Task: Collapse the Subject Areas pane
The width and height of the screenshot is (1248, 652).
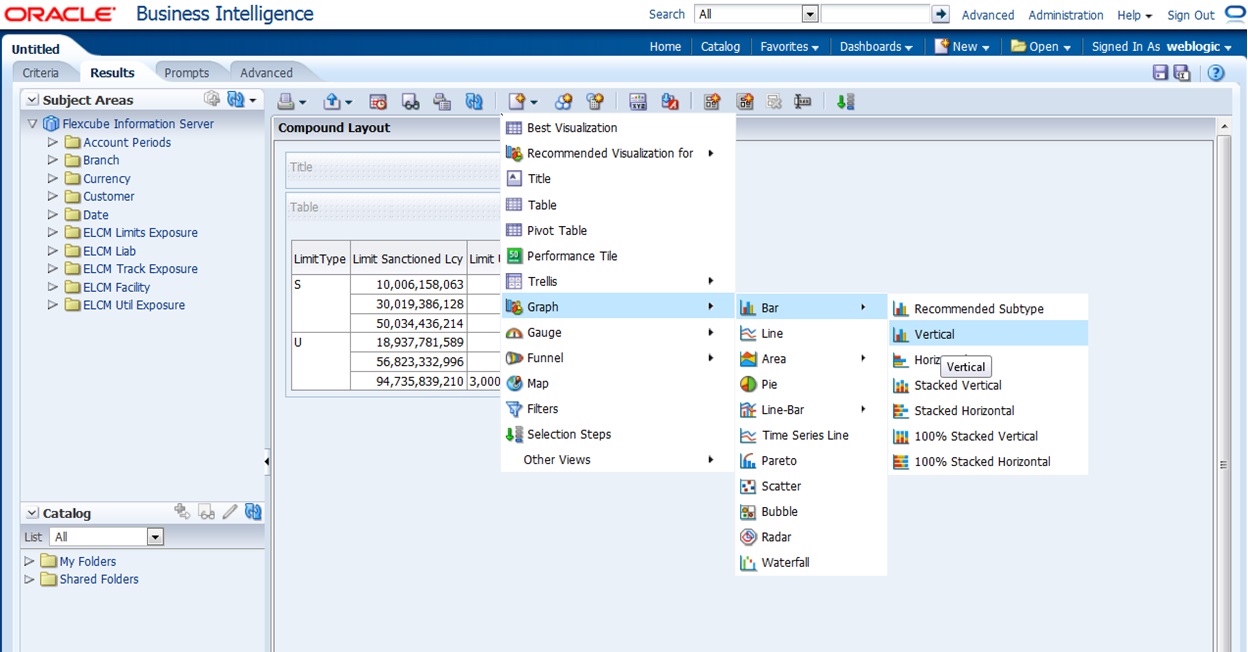Action: pos(33,100)
